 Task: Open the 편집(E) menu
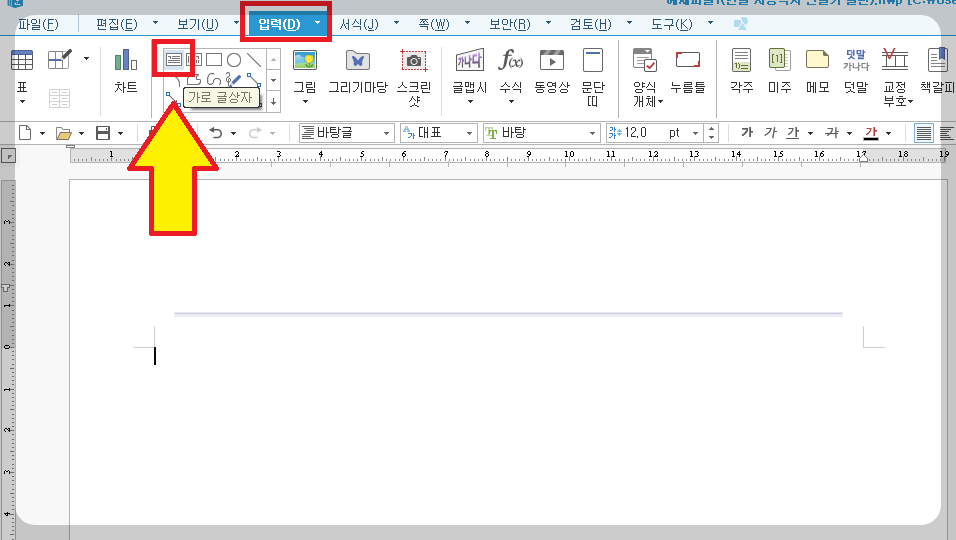[116, 24]
